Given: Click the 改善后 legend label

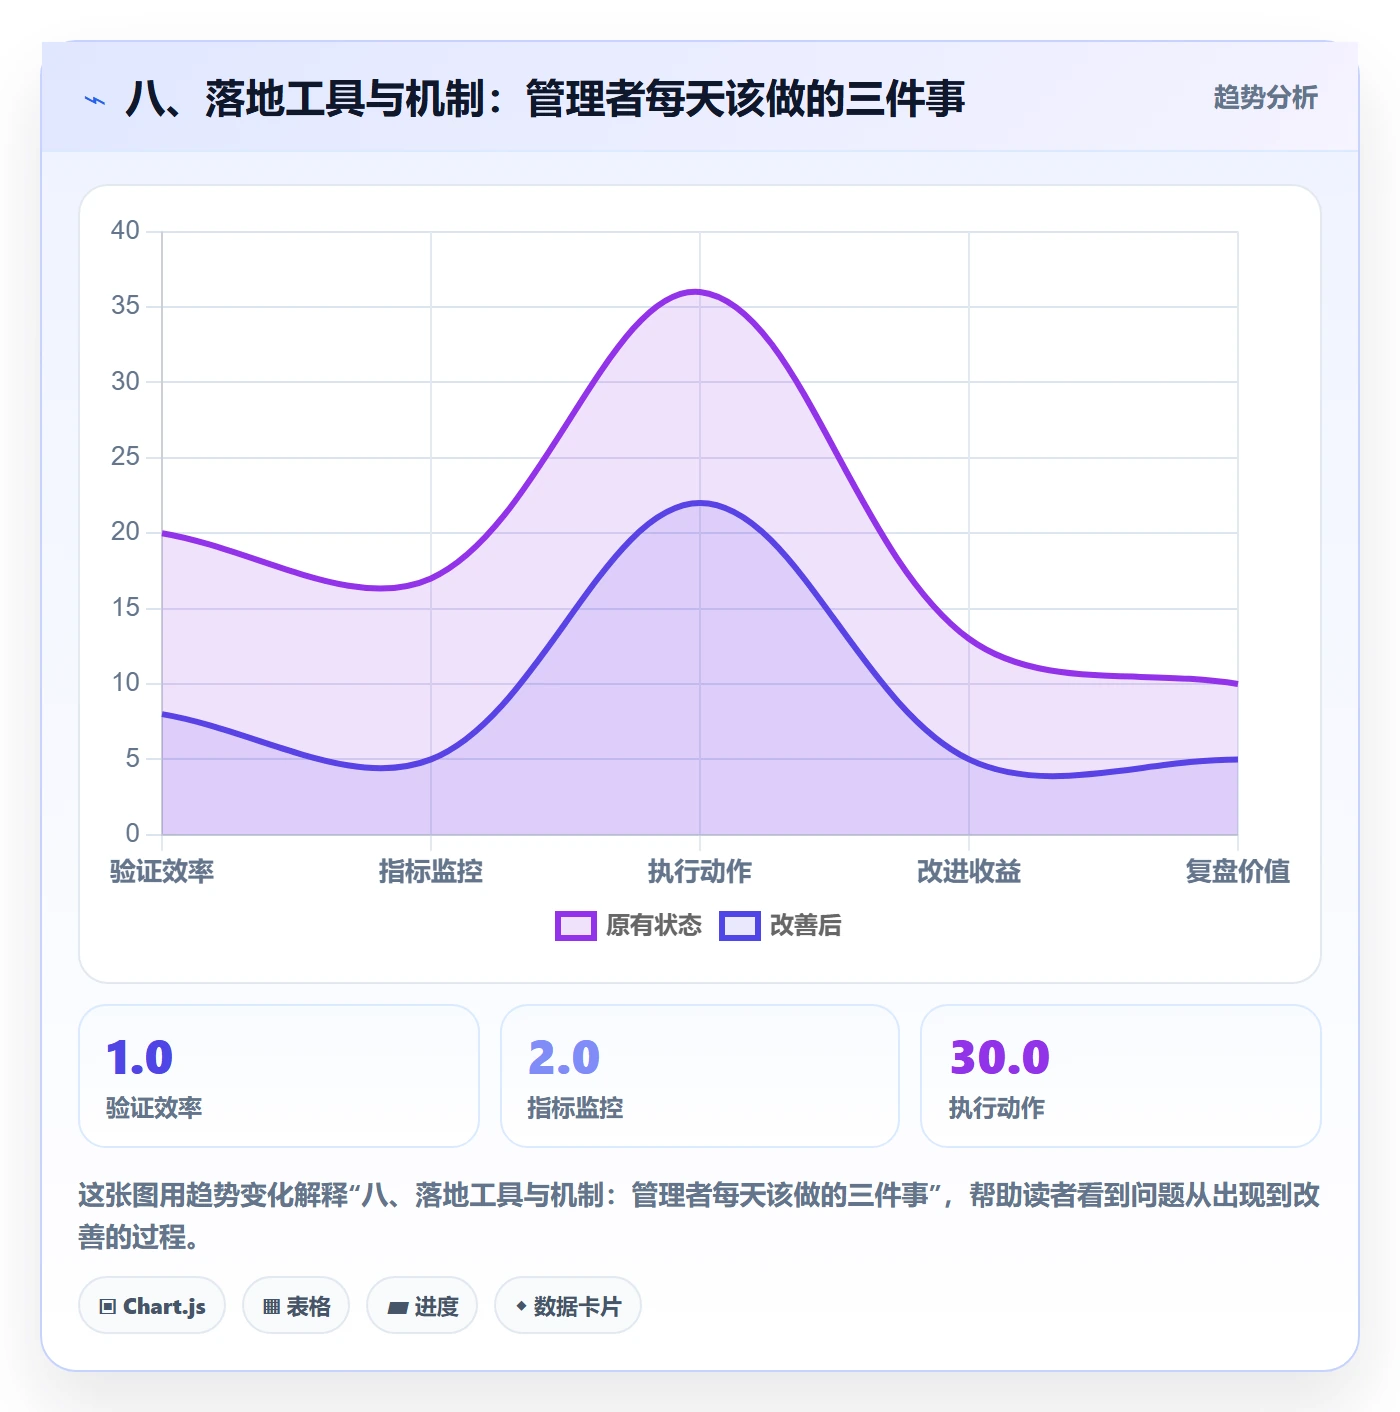Looking at the screenshot, I should point(805,926).
